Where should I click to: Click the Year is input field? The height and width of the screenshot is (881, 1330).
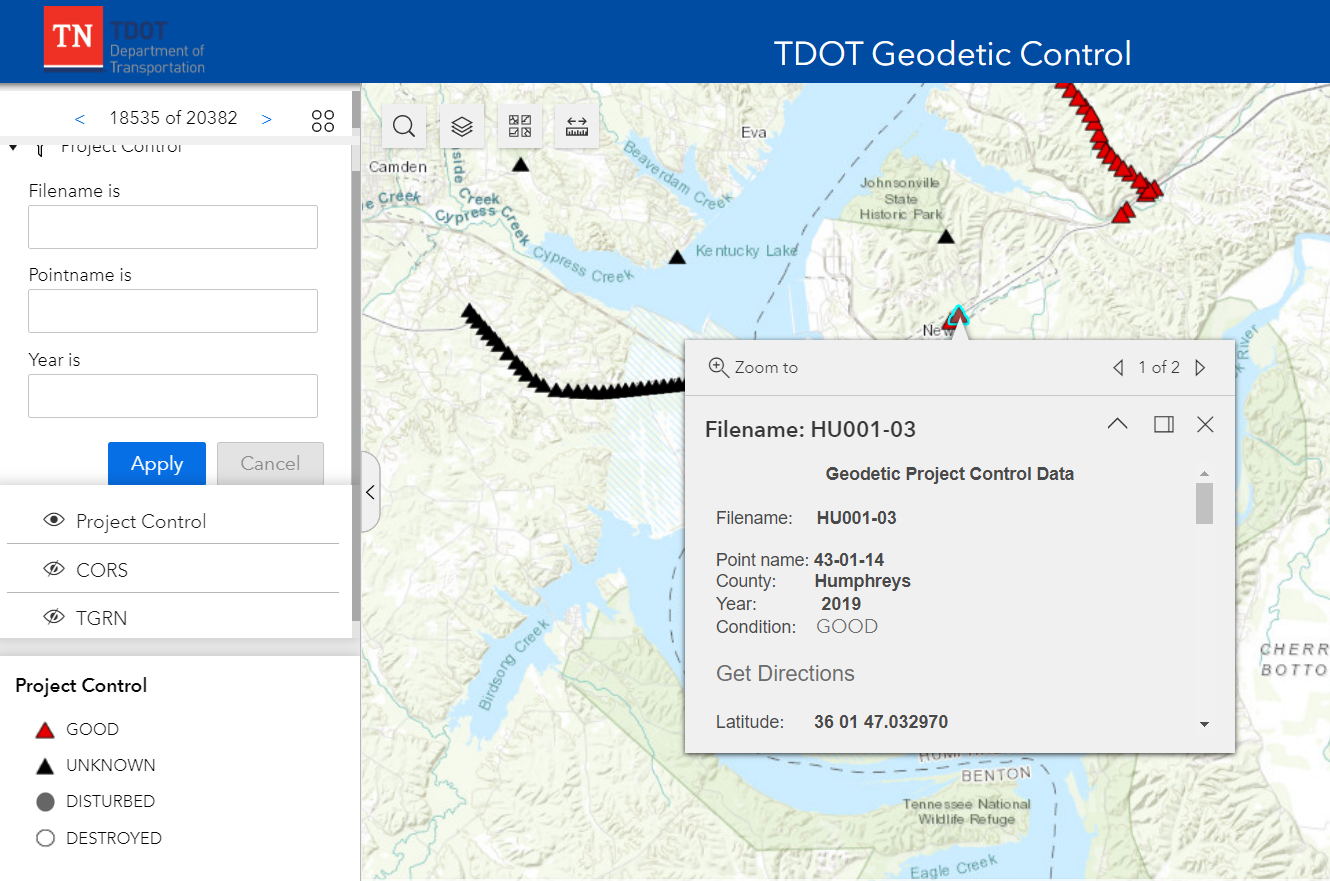173,396
